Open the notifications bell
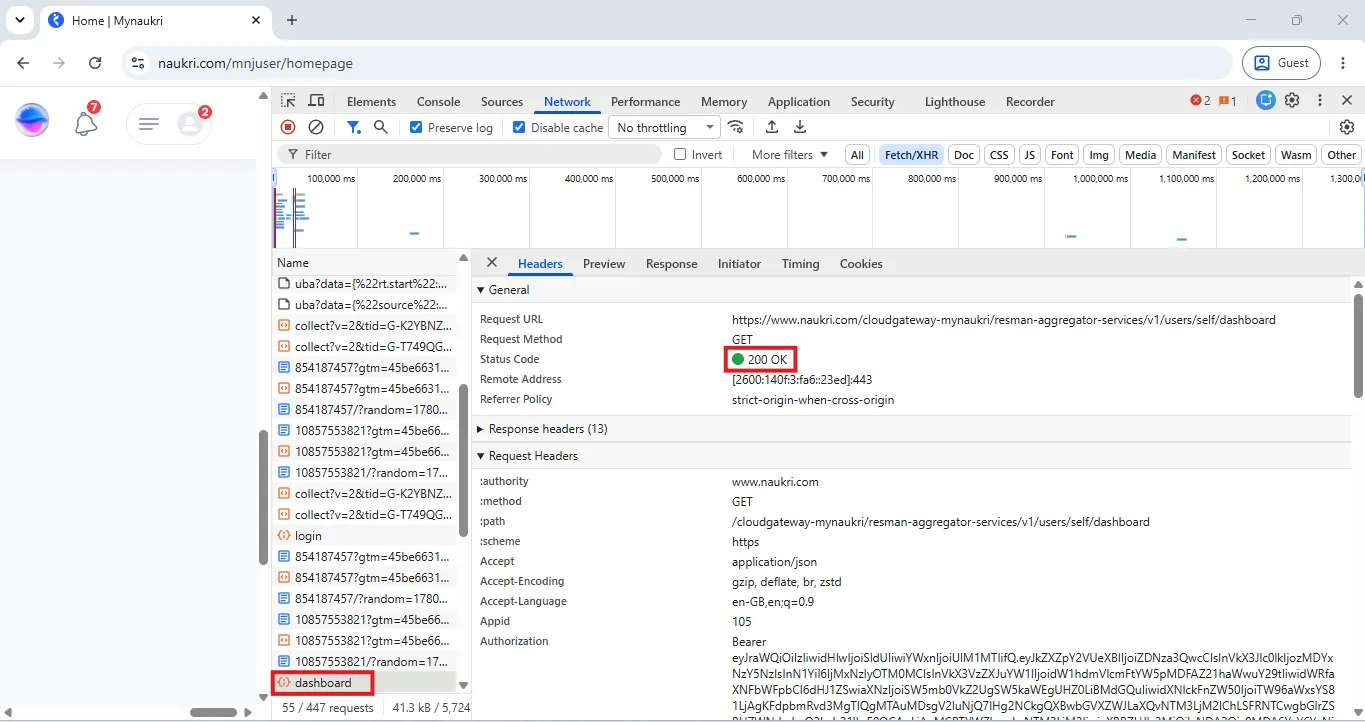The height and width of the screenshot is (722, 1365). pos(86,123)
